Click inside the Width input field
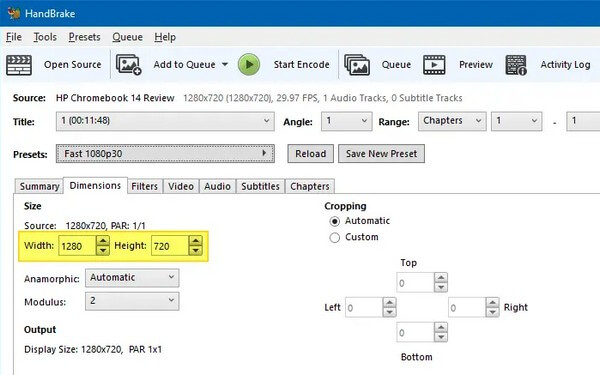600x375 pixels. point(77,246)
